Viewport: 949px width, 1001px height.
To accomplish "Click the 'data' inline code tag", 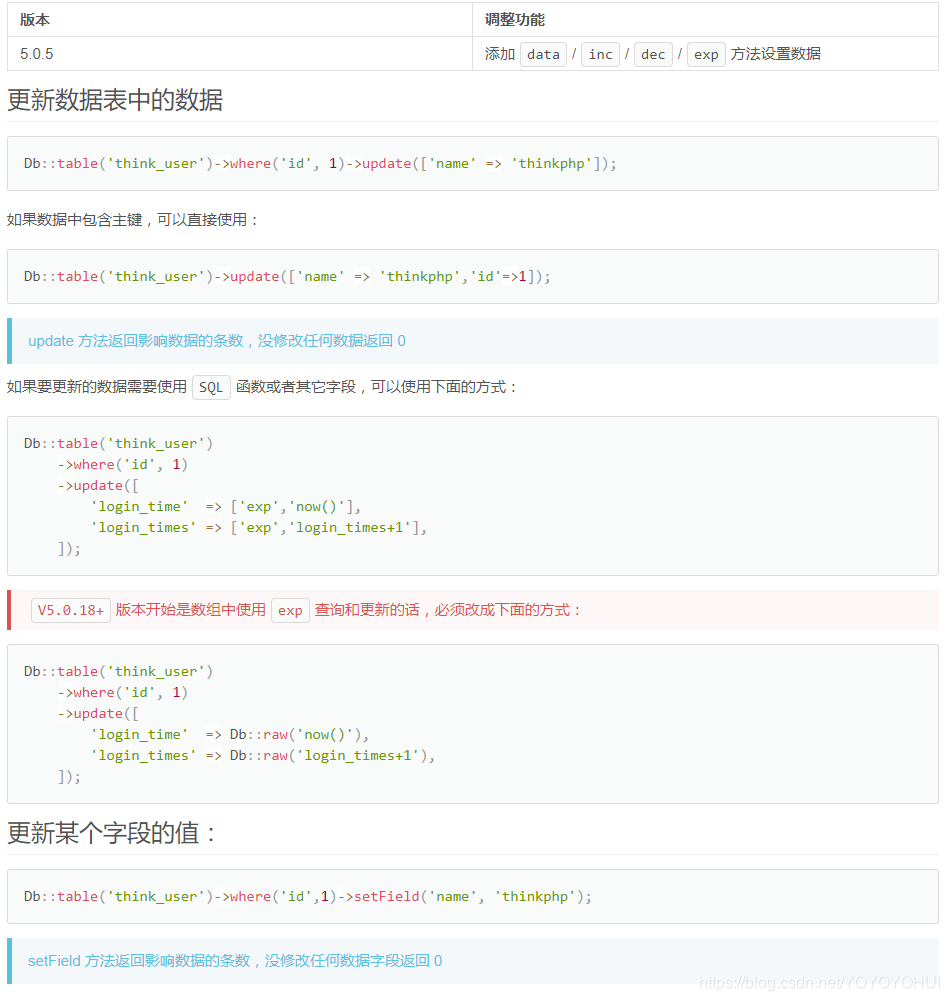I will pos(543,54).
